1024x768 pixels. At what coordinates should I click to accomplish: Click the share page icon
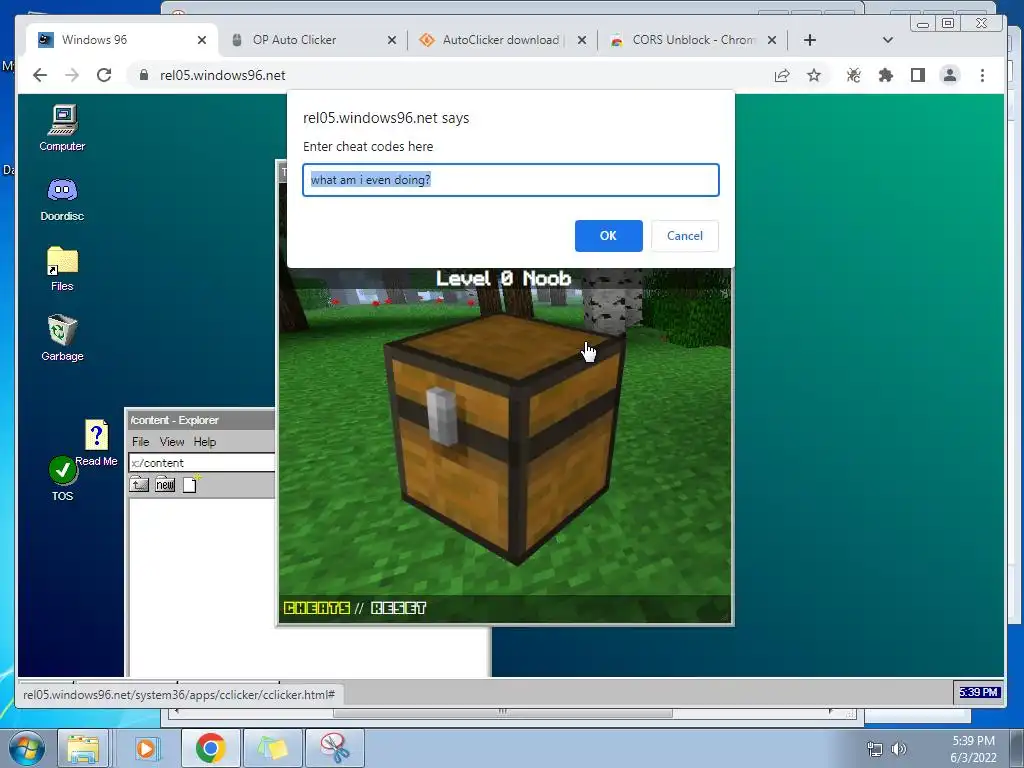[x=782, y=75]
